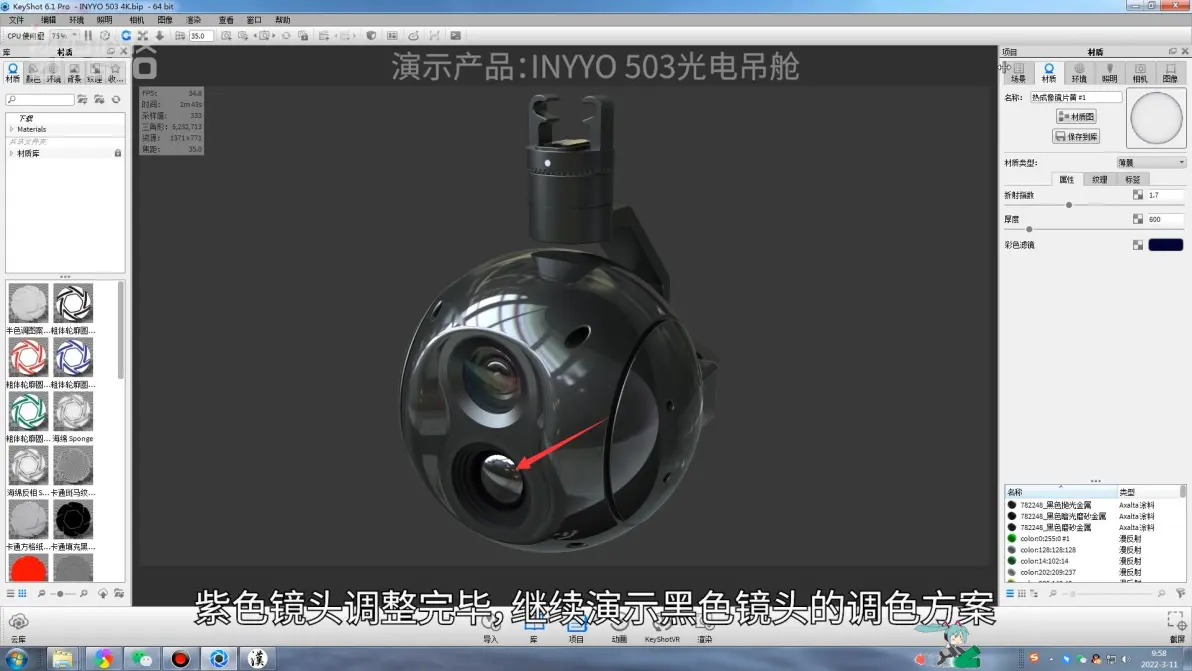Switch project panel to 环境 tab
This screenshot has height=671, width=1192.
1079,73
